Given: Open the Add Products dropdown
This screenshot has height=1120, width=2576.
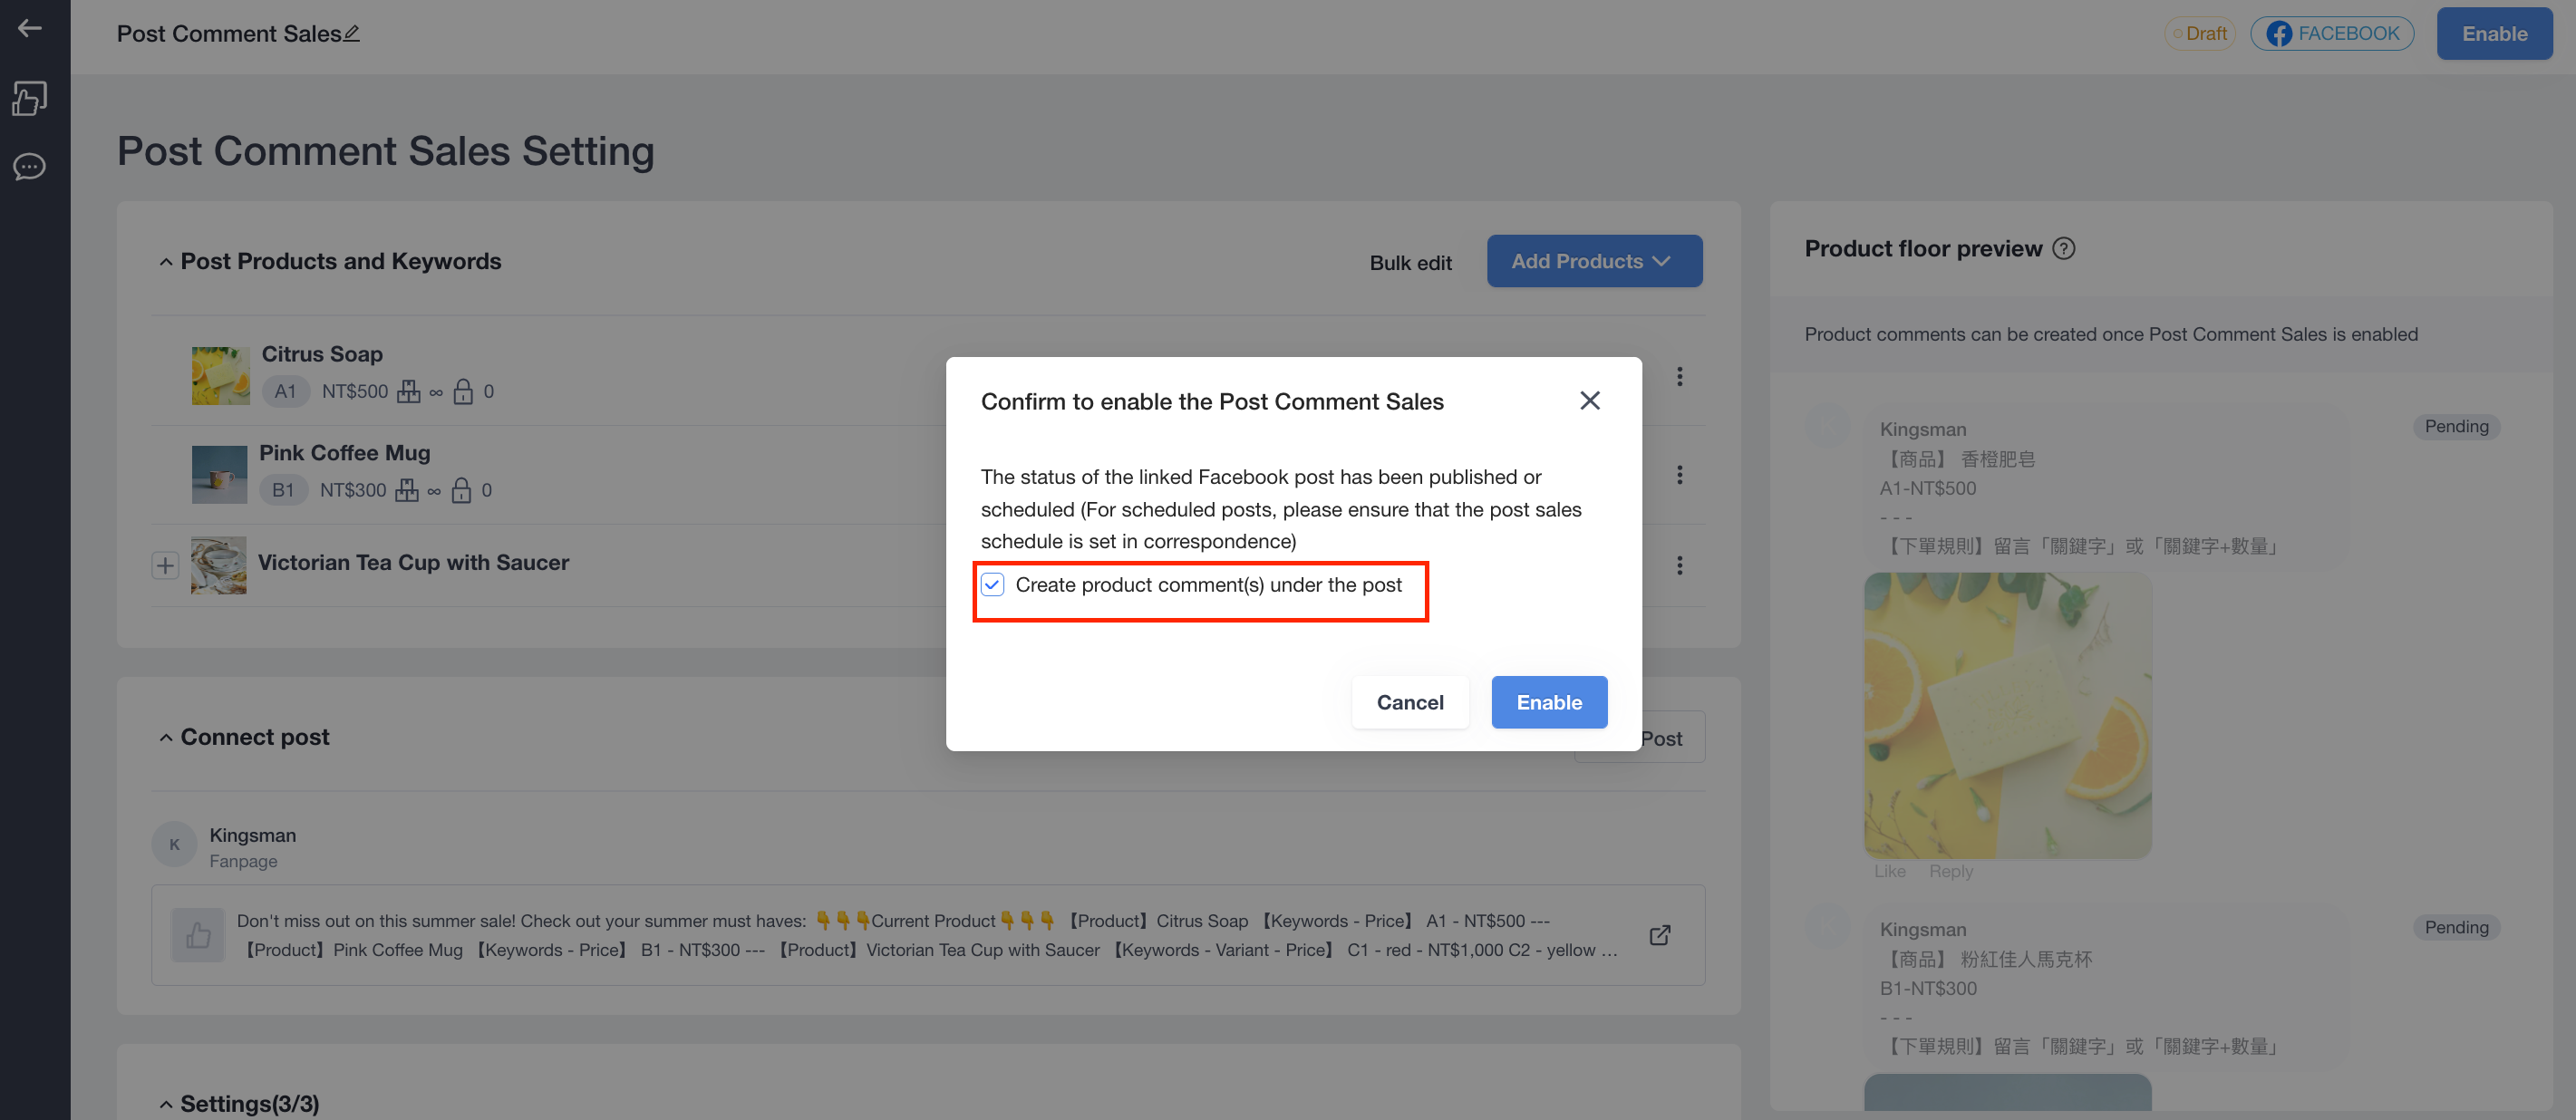Looking at the screenshot, I should tap(1594, 261).
